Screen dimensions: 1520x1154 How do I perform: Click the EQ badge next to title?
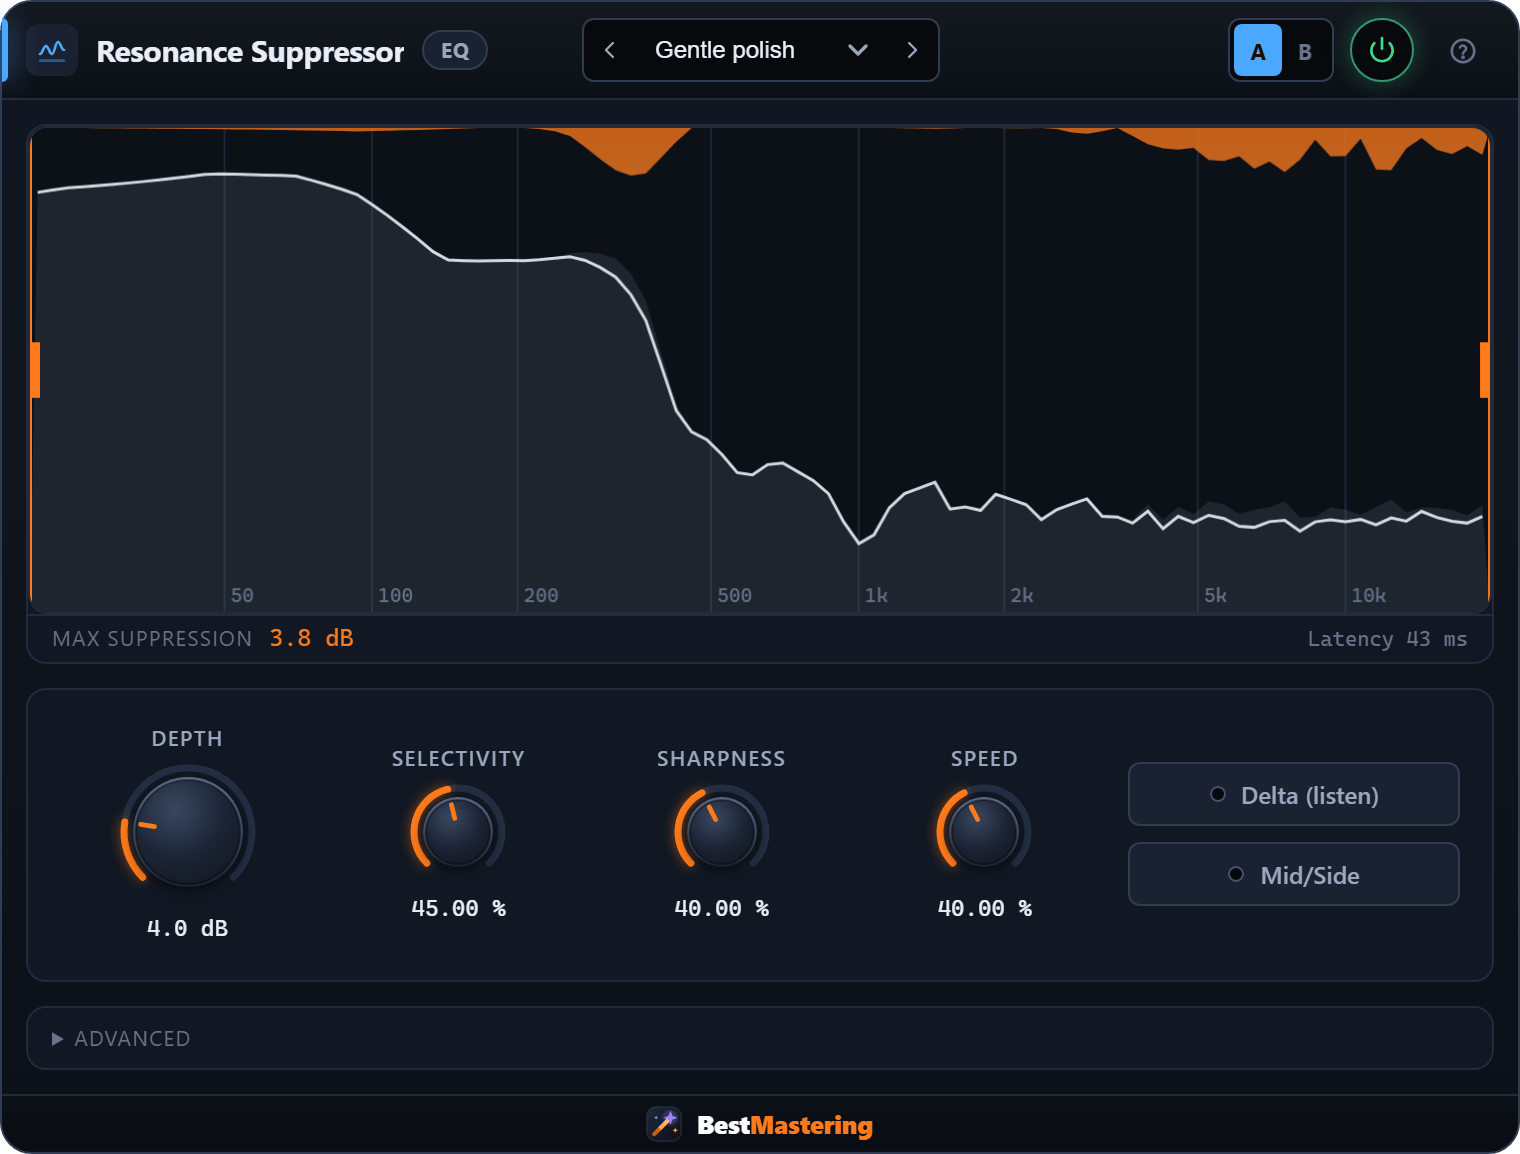pos(455,50)
